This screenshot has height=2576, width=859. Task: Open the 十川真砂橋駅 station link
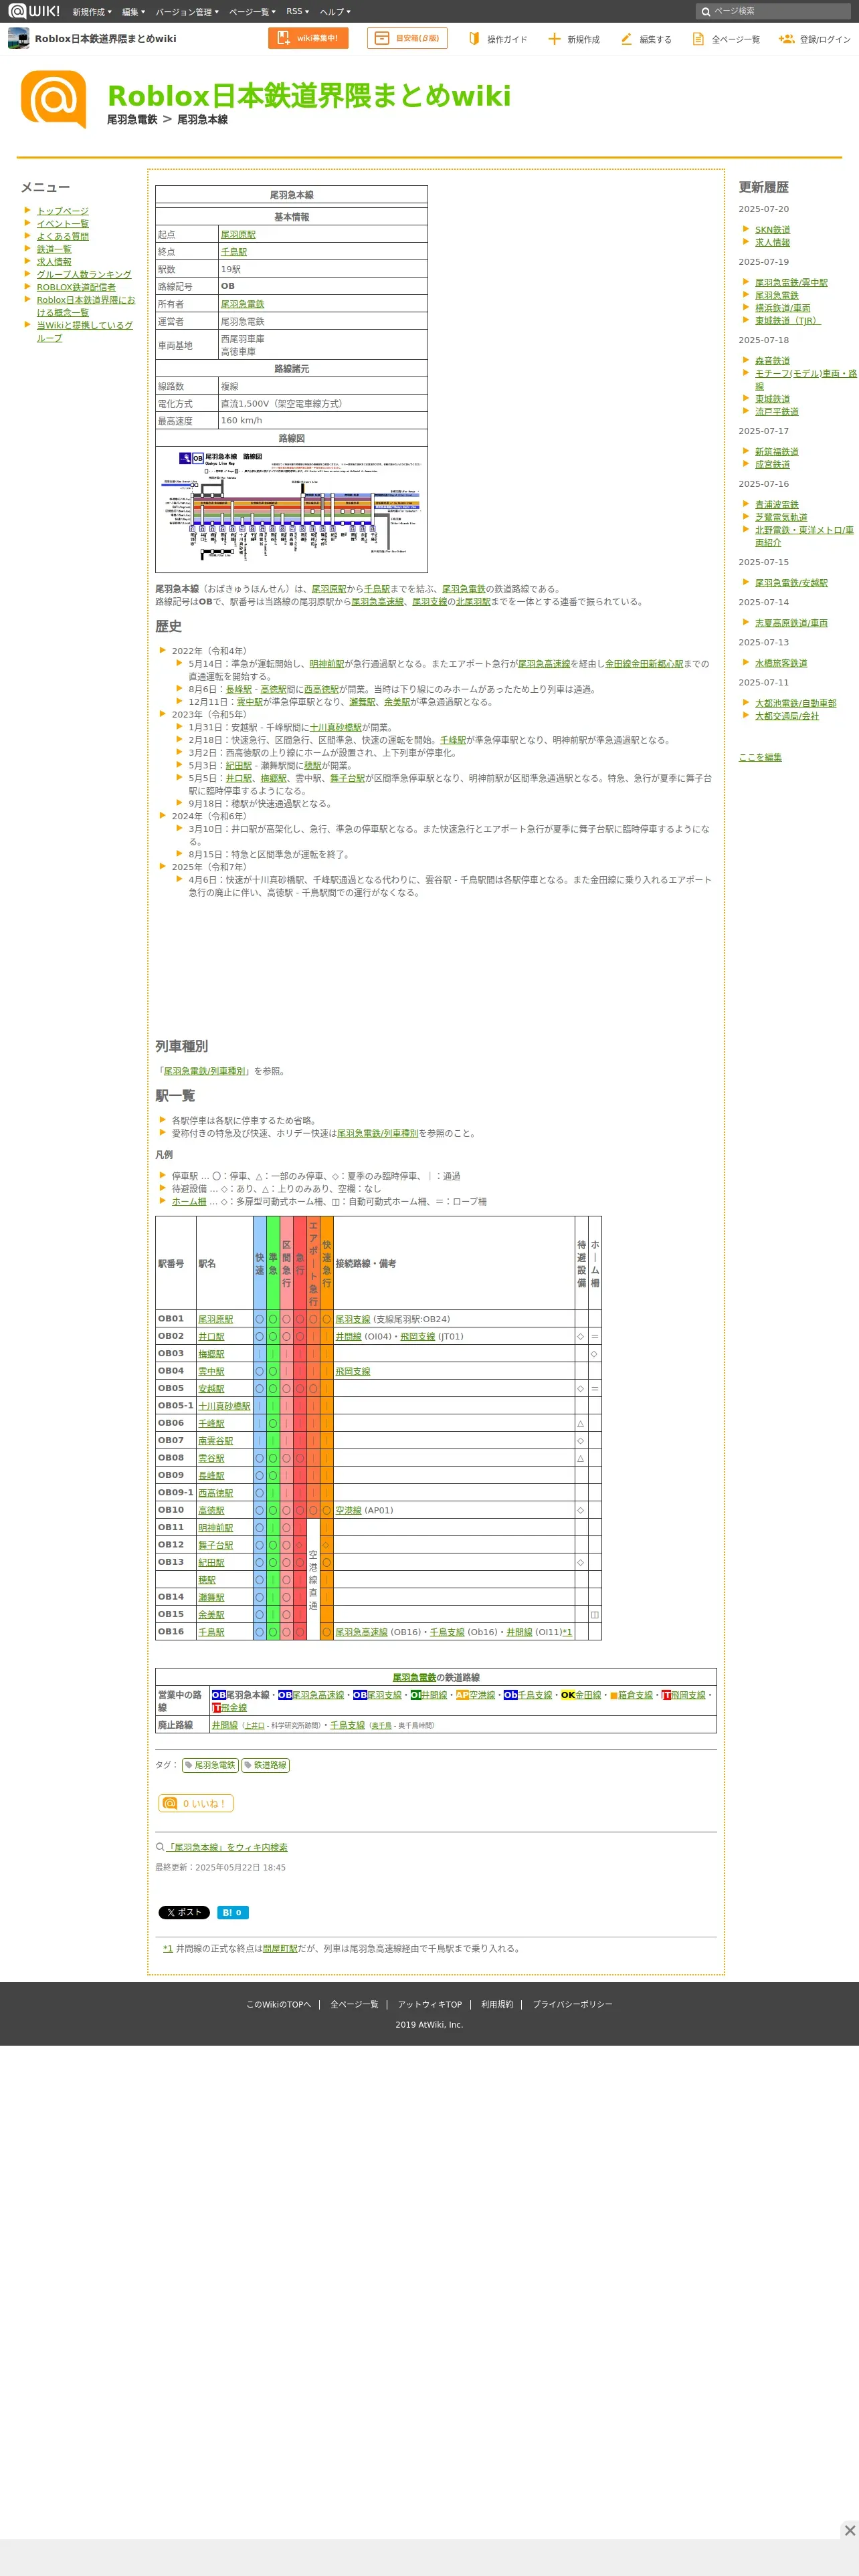(224, 1406)
